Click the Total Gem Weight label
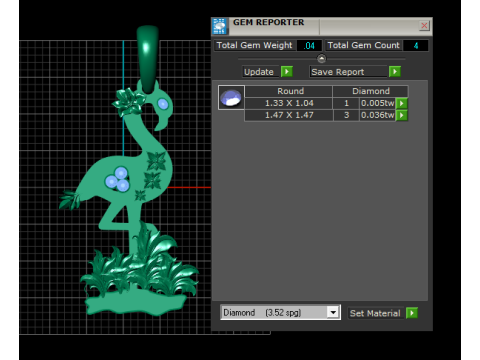The image size is (480, 360). 255,45
